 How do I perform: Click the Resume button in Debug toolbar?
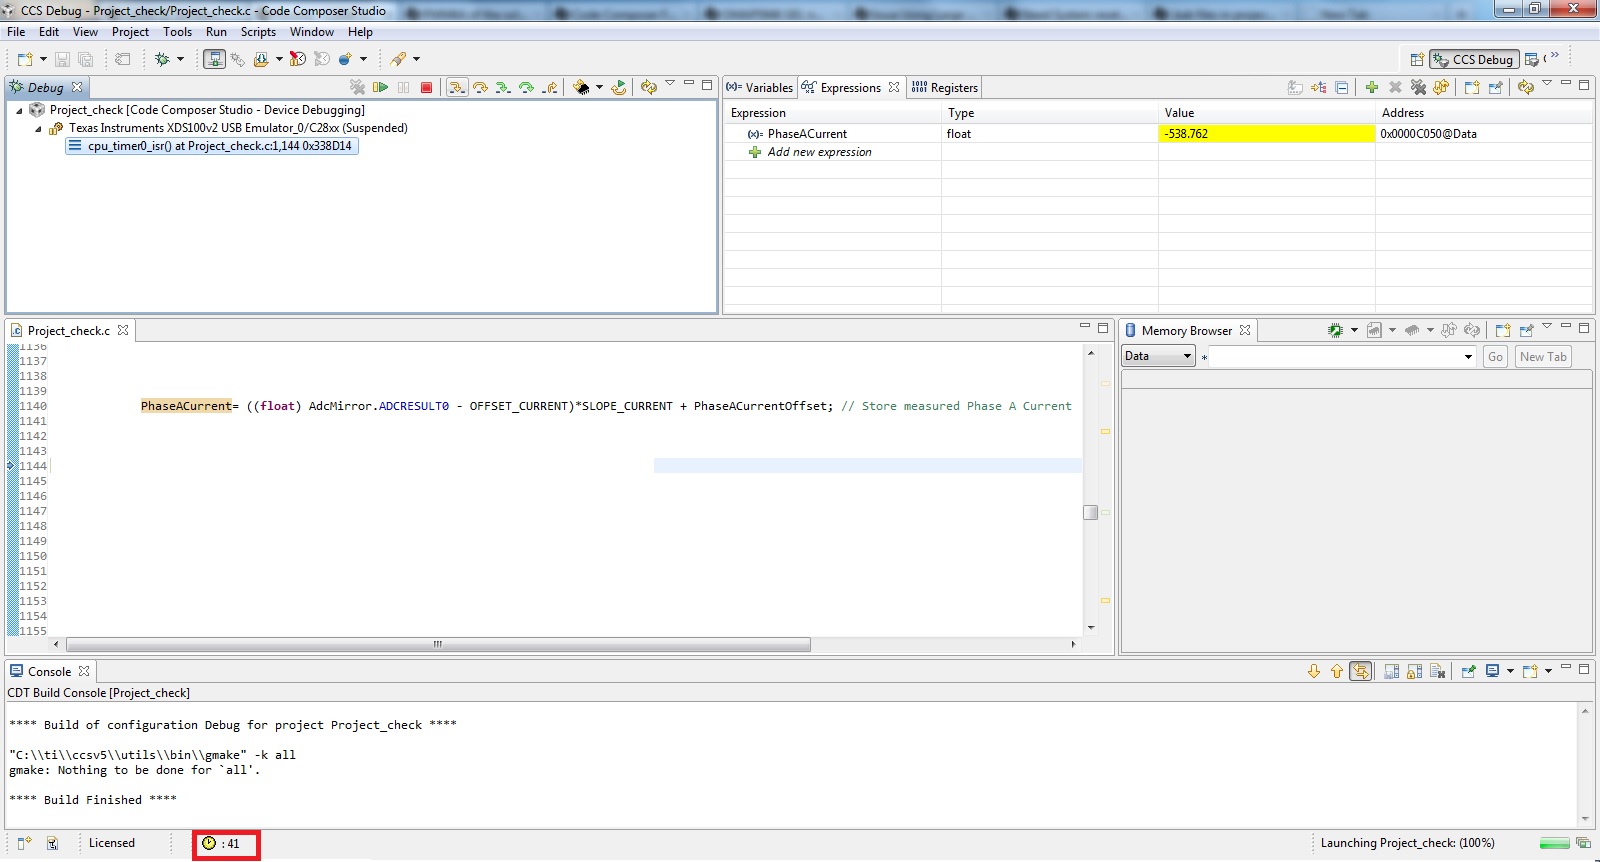point(380,88)
